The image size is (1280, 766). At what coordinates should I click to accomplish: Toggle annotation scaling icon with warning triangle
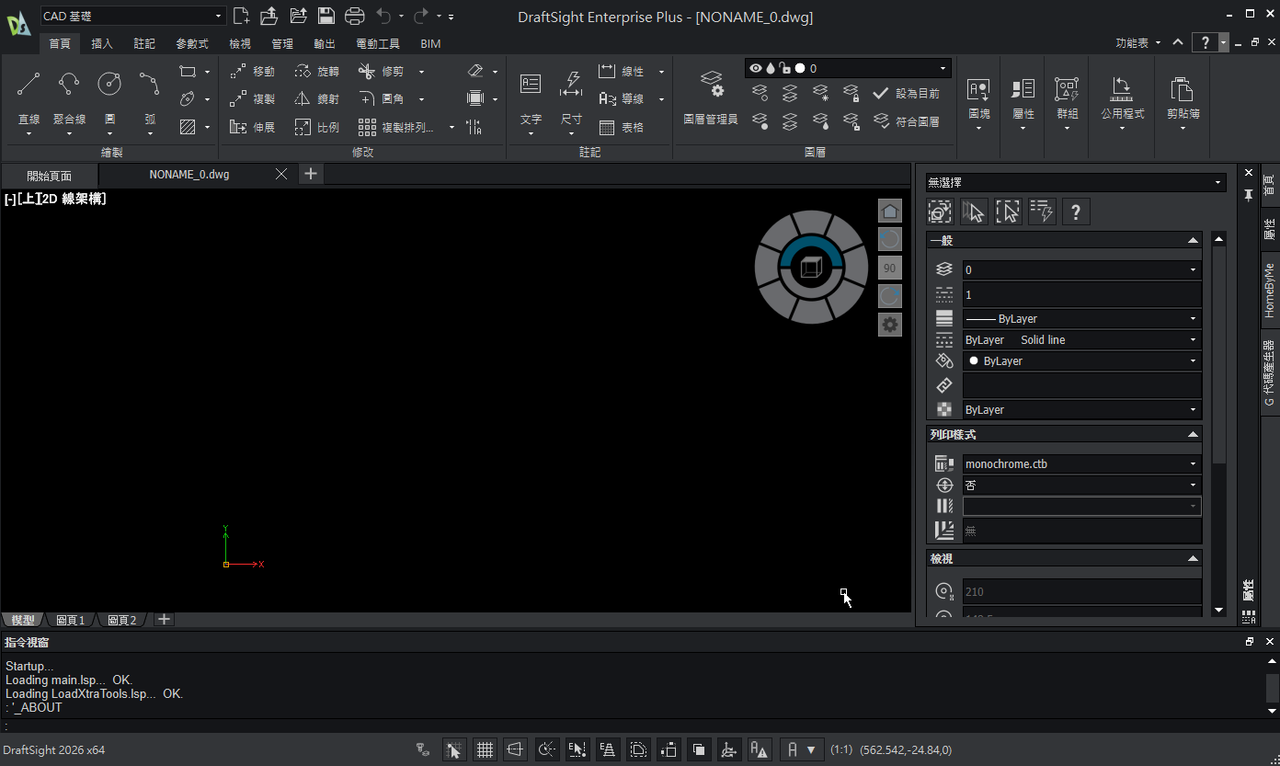(x=759, y=749)
